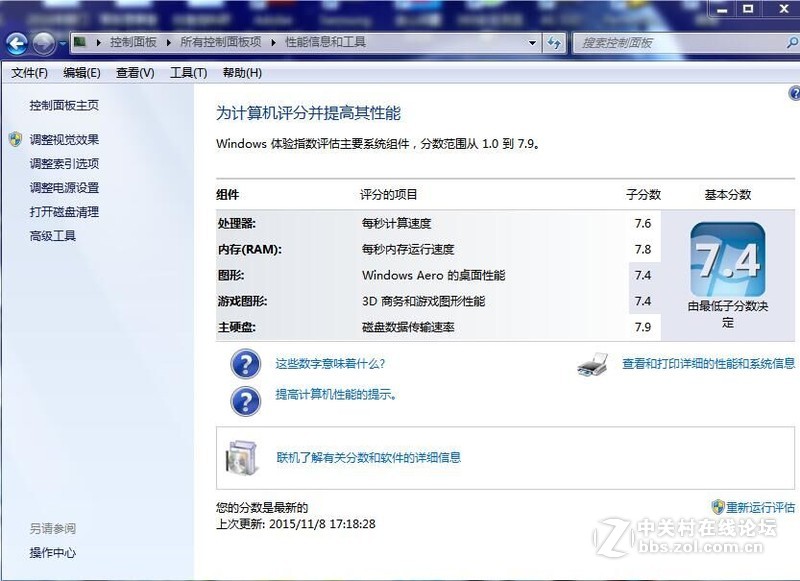The image size is (800, 581).
Task: Open 查看和打印详细的性能和系统信息 link
Action: tap(709, 364)
